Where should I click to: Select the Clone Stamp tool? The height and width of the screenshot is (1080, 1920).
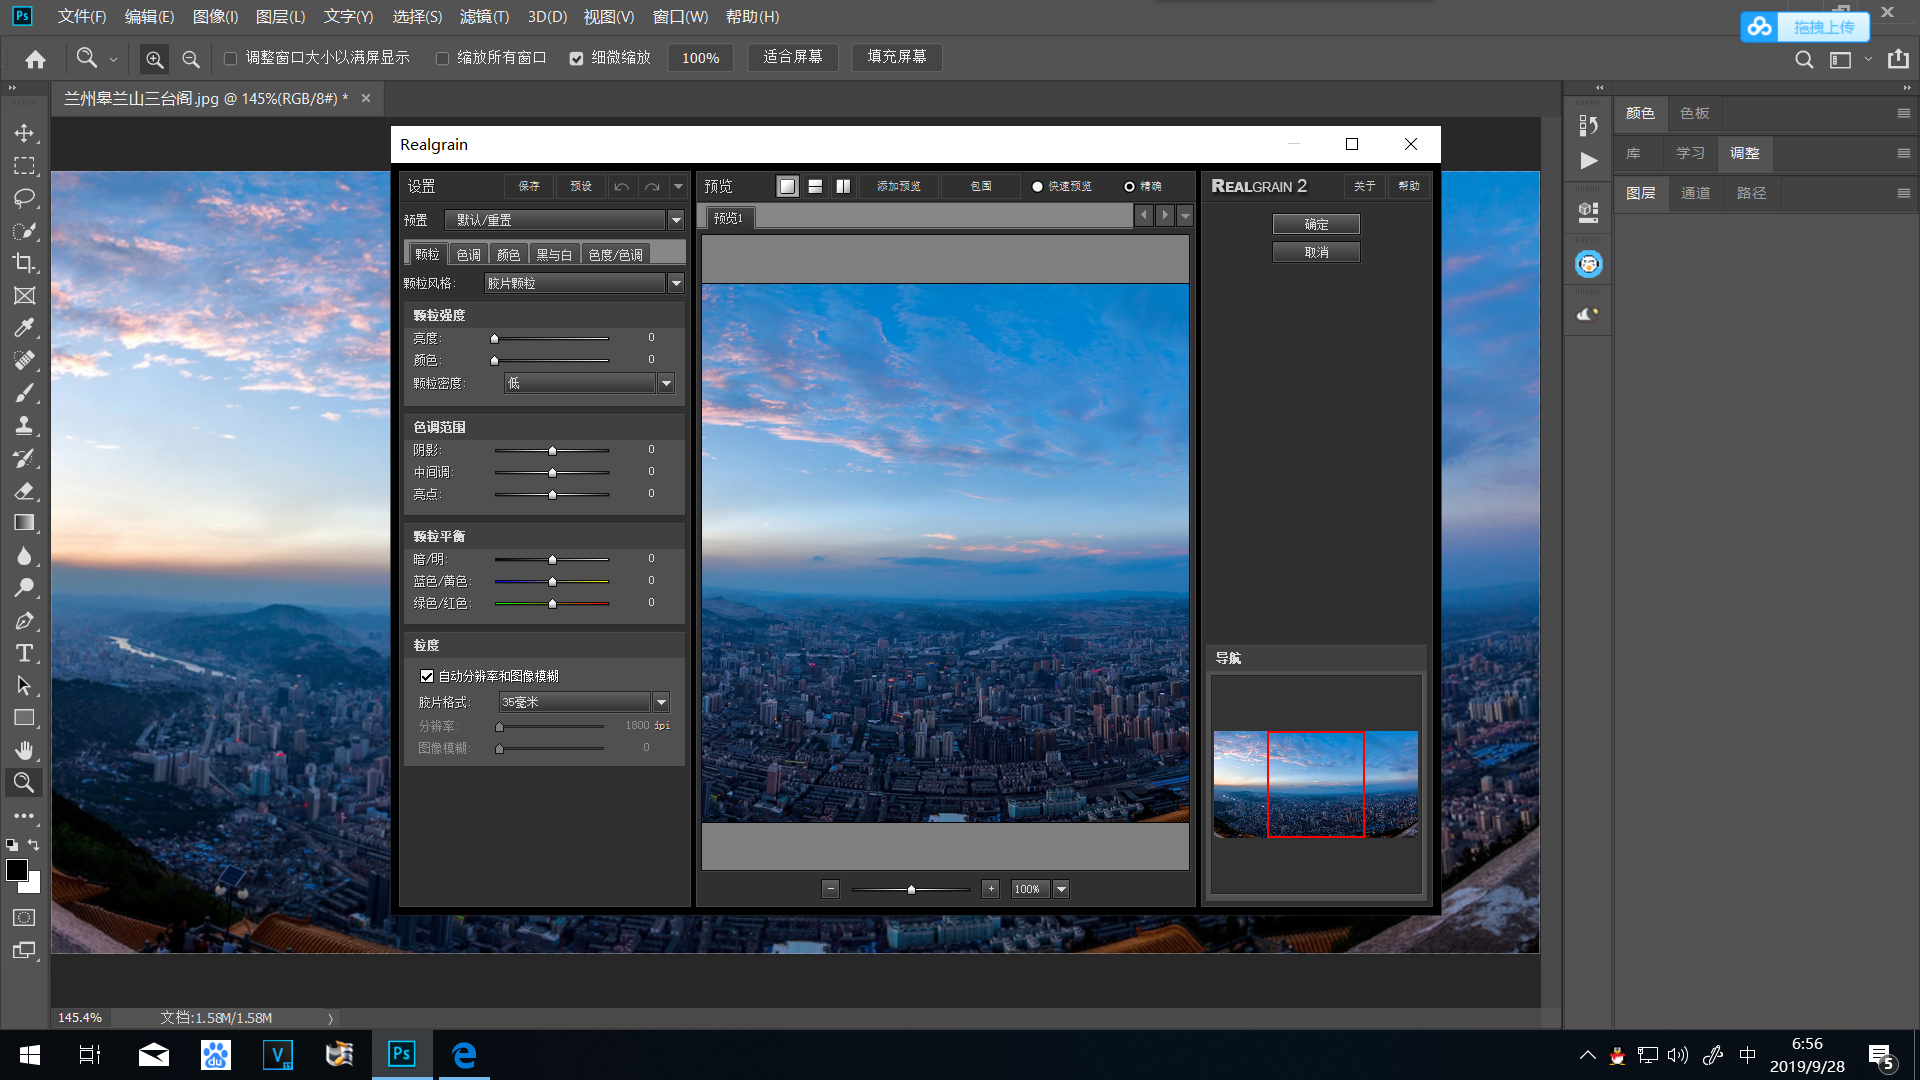pos(24,426)
